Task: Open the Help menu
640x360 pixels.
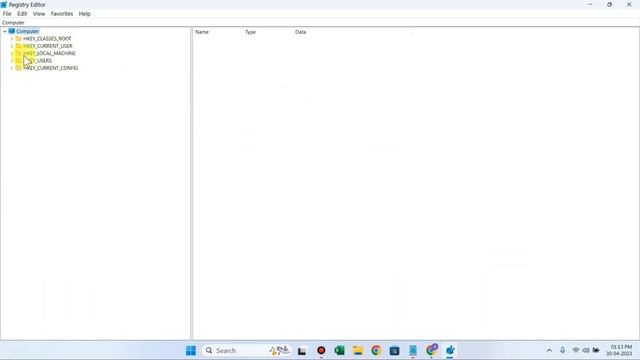Action: click(x=84, y=13)
